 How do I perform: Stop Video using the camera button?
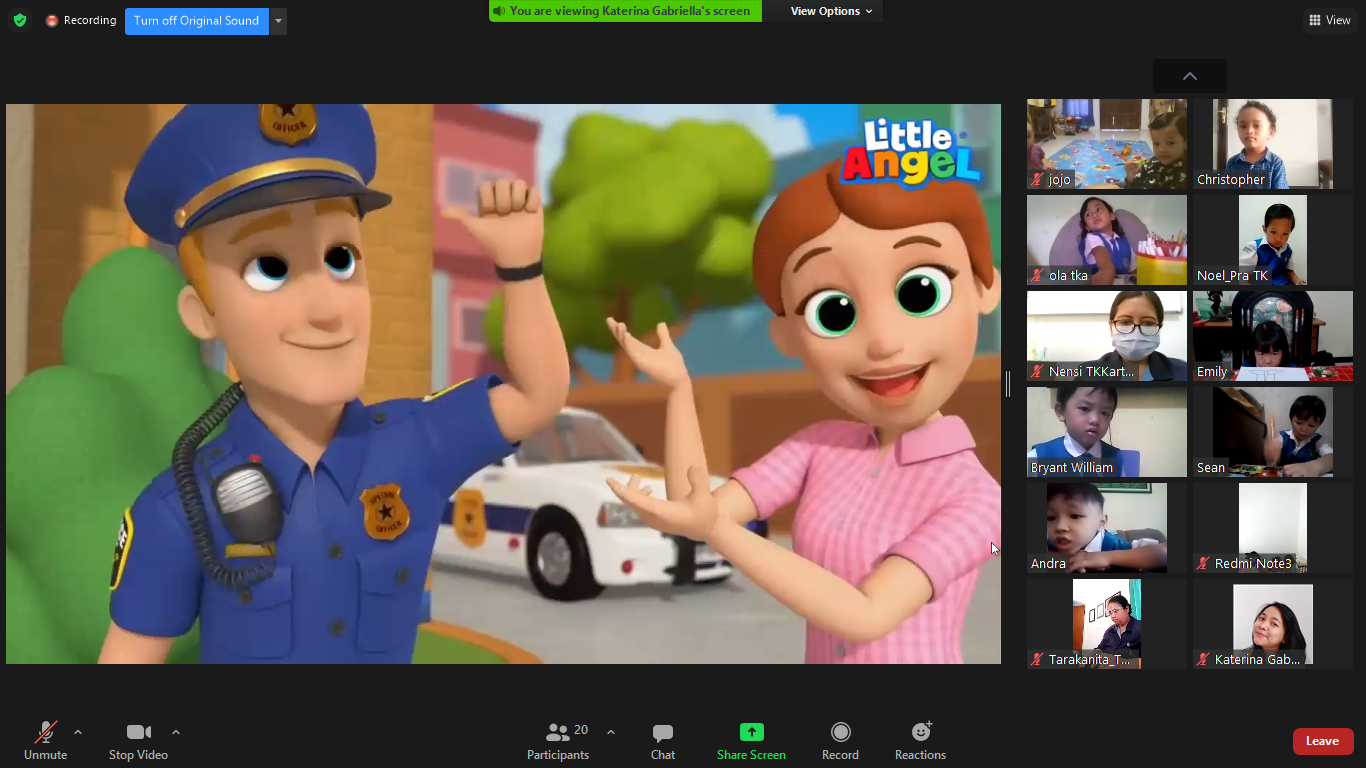tap(138, 740)
